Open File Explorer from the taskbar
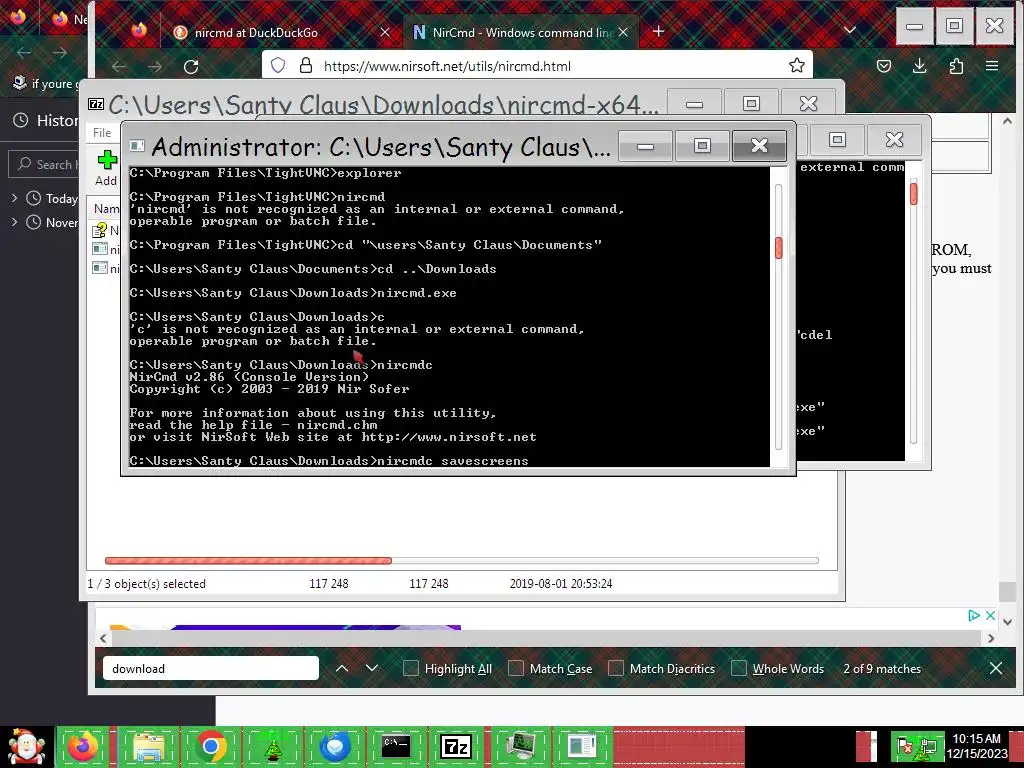Image resolution: width=1024 pixels, height=768 pixels. (x=148, y=746)
